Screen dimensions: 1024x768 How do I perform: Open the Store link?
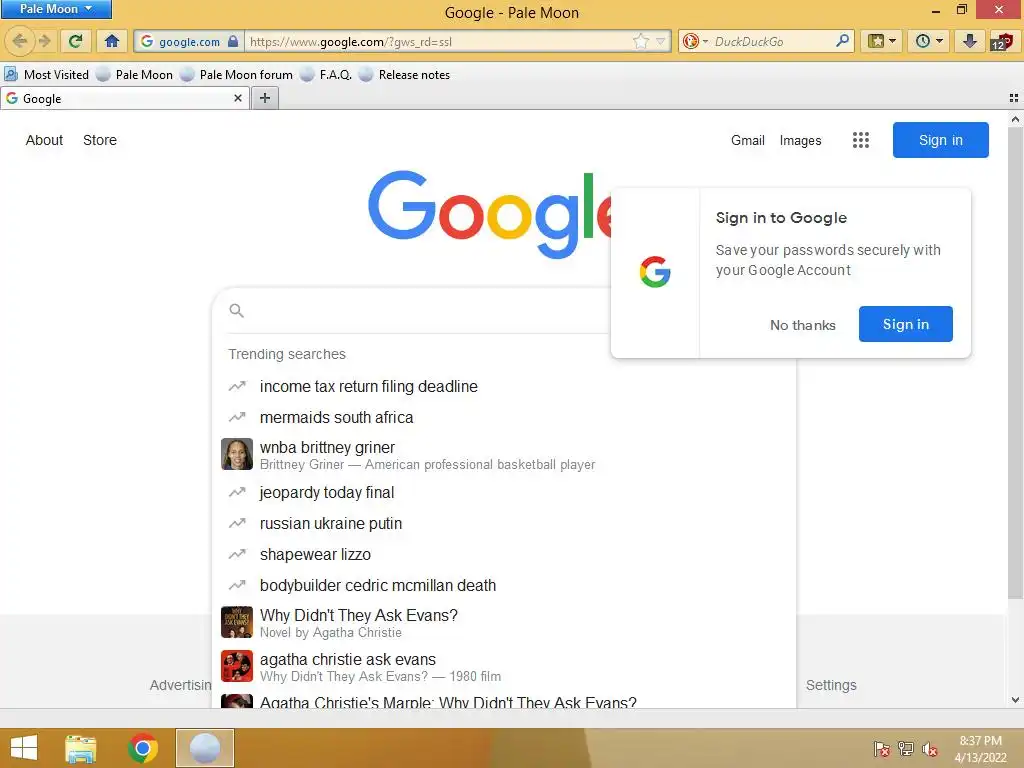(x=100, y=140)
